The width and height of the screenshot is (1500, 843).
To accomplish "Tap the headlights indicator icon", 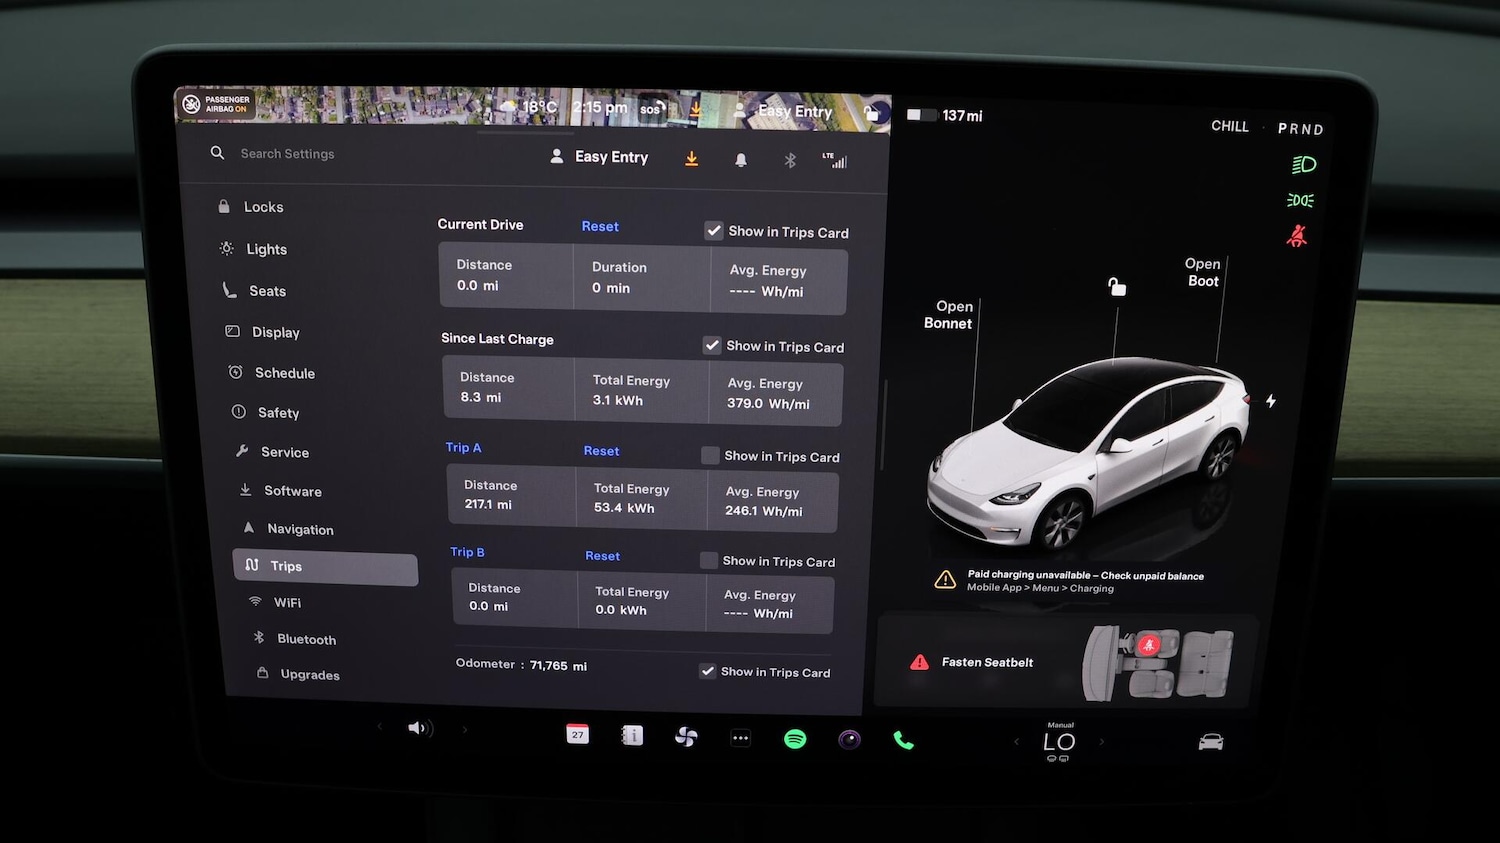I will (x=1304, y=165).
